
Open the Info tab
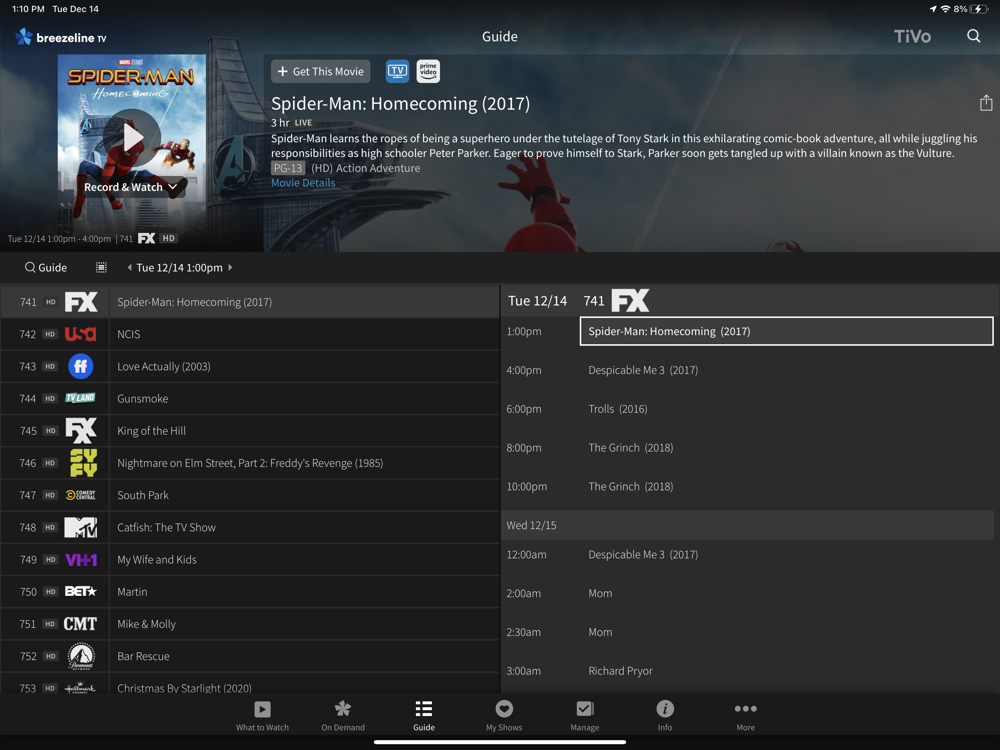pos(665,716)
